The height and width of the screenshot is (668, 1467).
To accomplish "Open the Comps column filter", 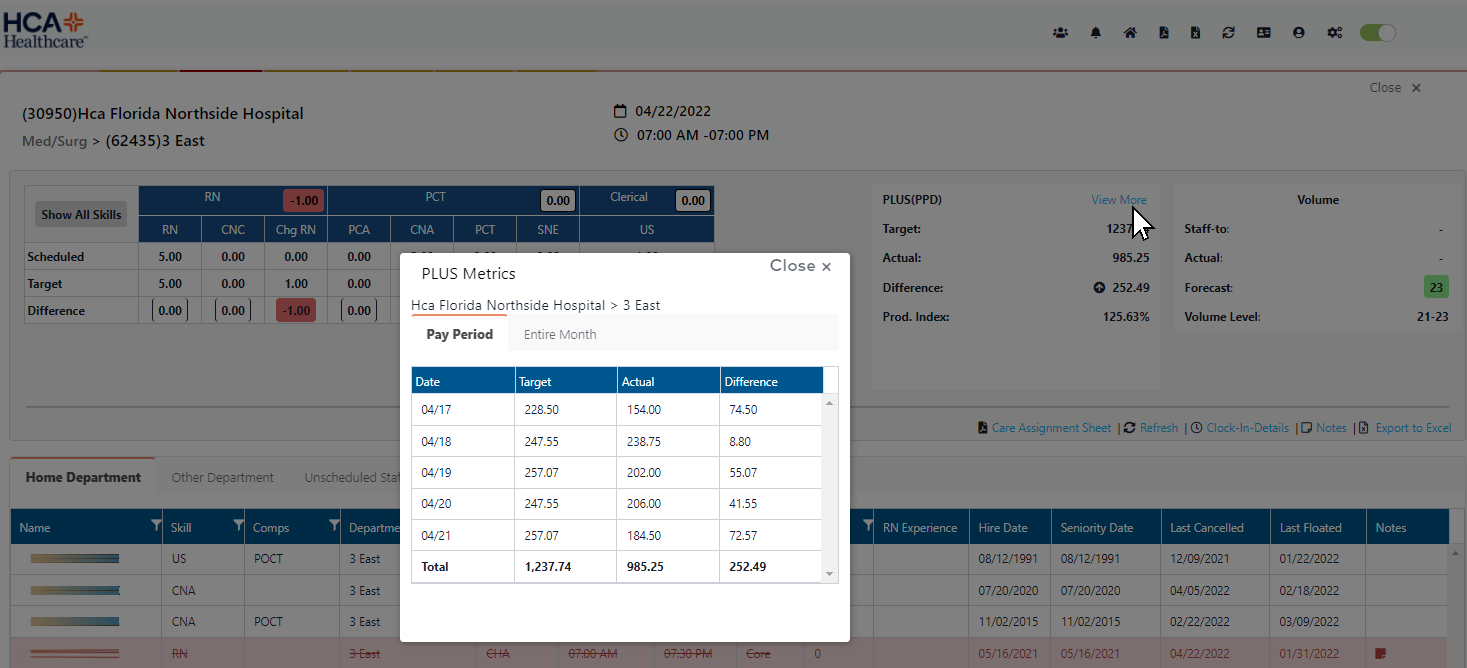I will [x=333, y=526].
